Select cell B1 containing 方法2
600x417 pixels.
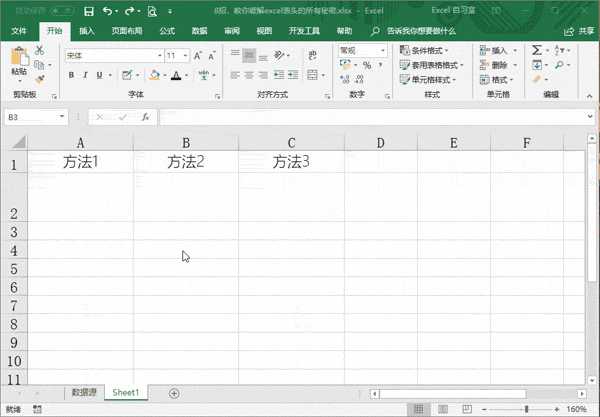tap(185, 161)
